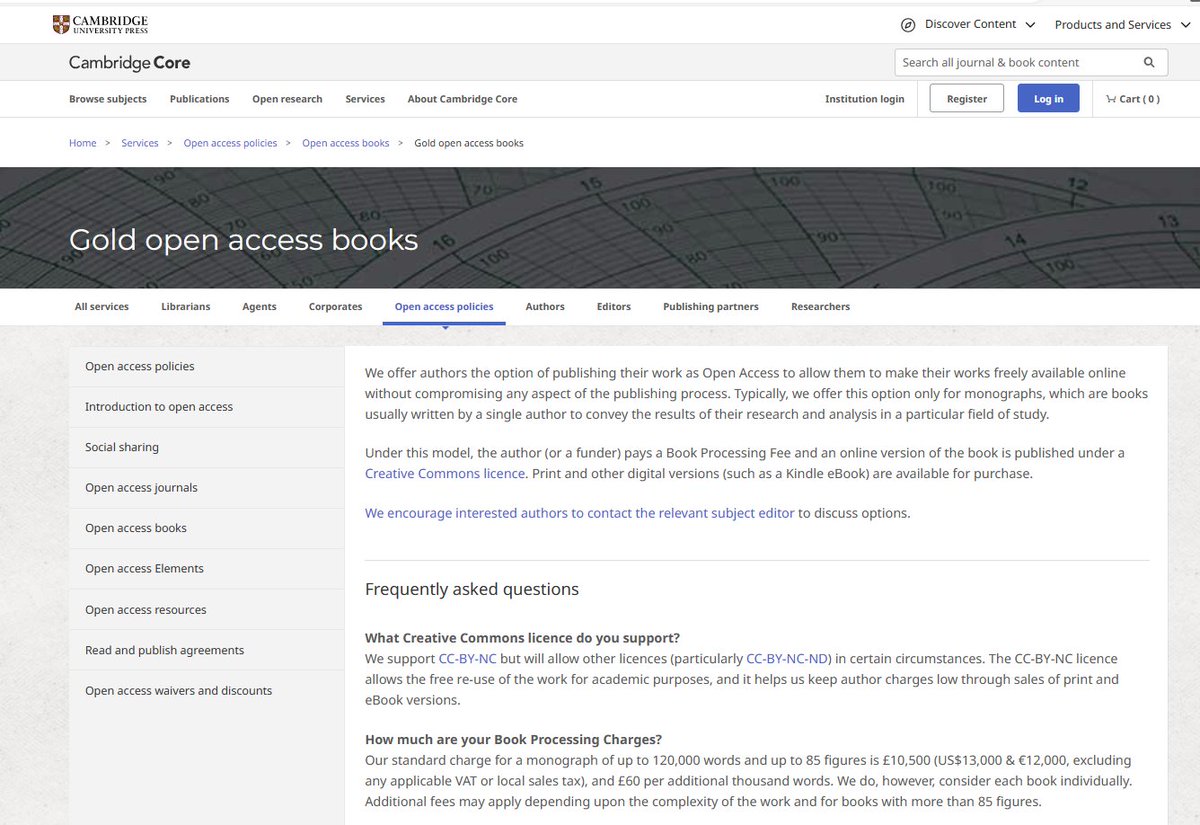
Task: Open the Open research menu
Action: coord(287,99)
